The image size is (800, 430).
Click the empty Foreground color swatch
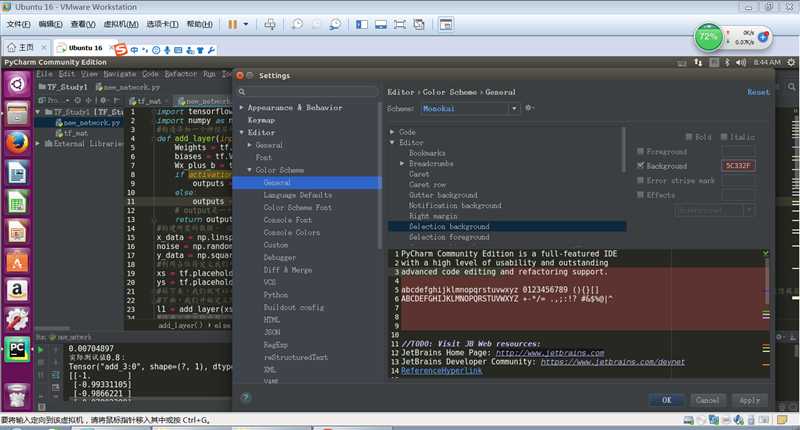tap(738, 151)
